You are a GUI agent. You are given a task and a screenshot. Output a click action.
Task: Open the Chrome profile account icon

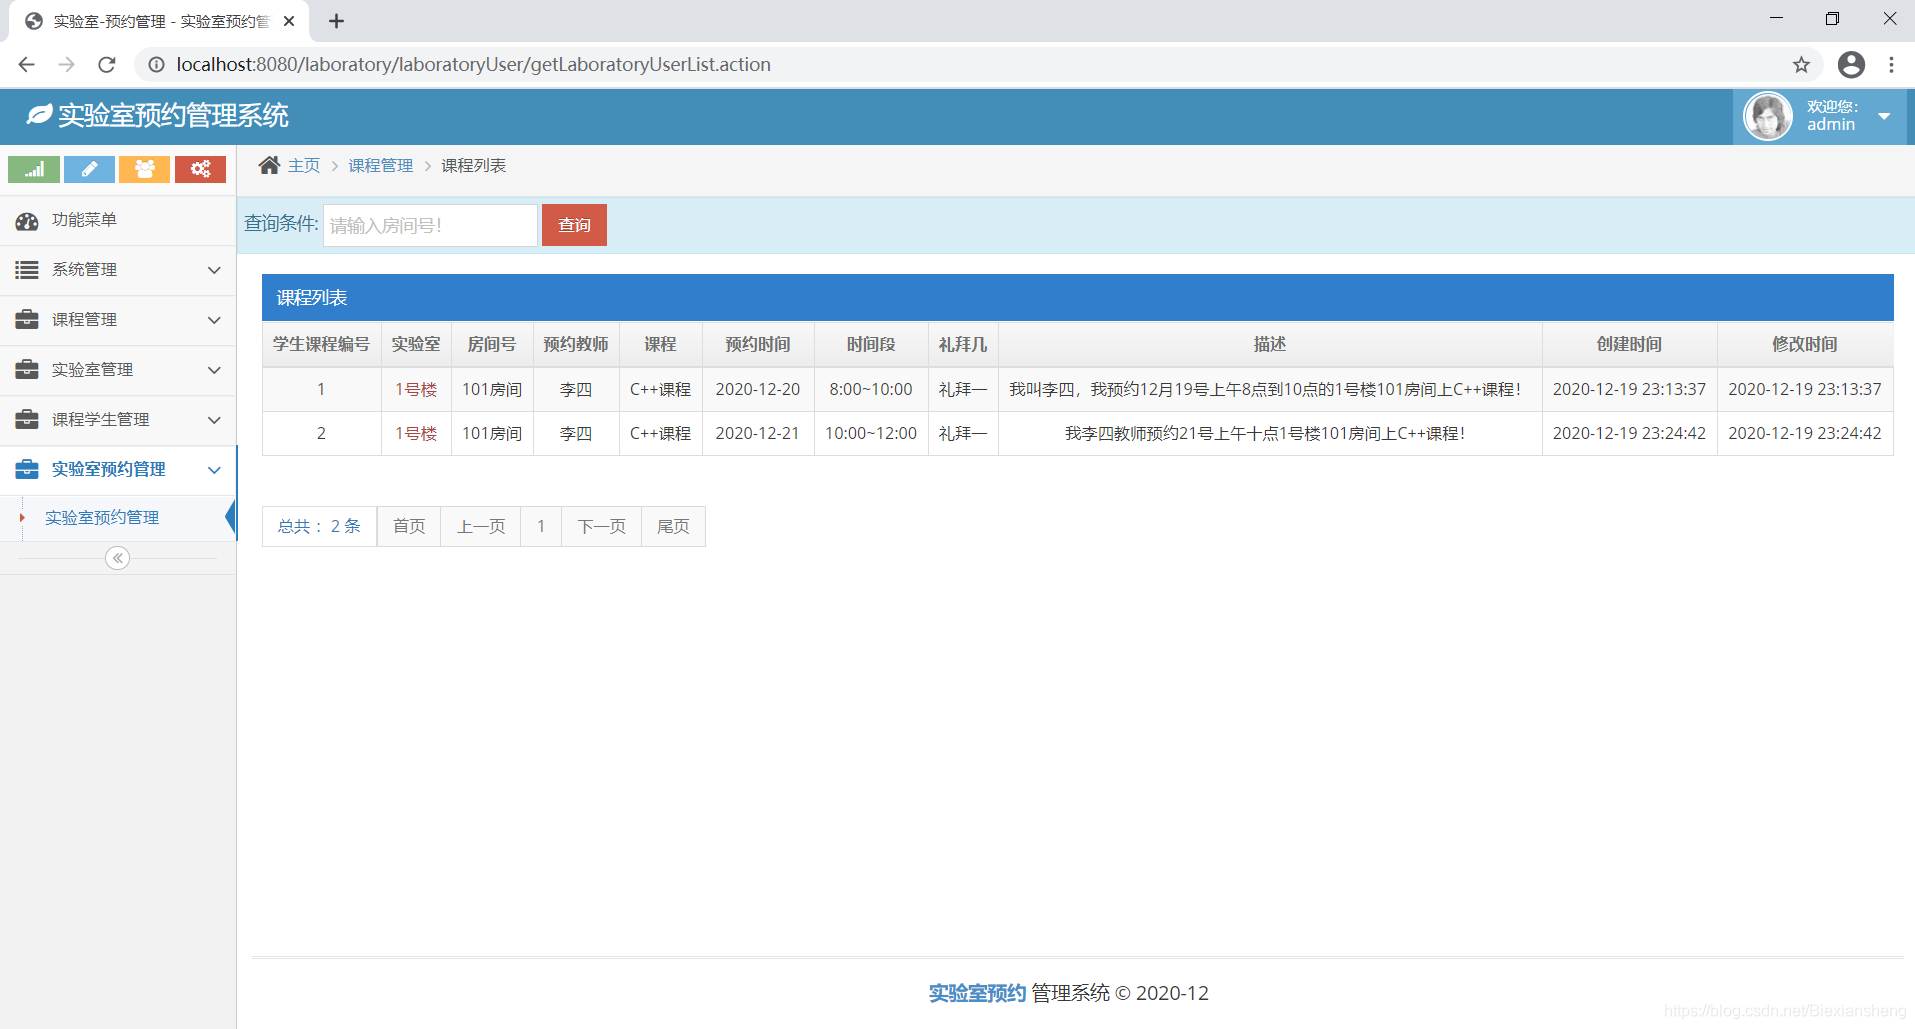tap(1851, 65)
